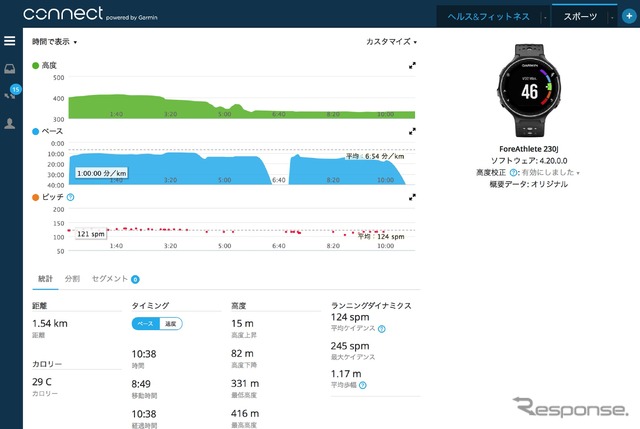Switch to ヘルス&フィットネス tab
This screenshot has width=640, height=429.
[x=489, y=17]
